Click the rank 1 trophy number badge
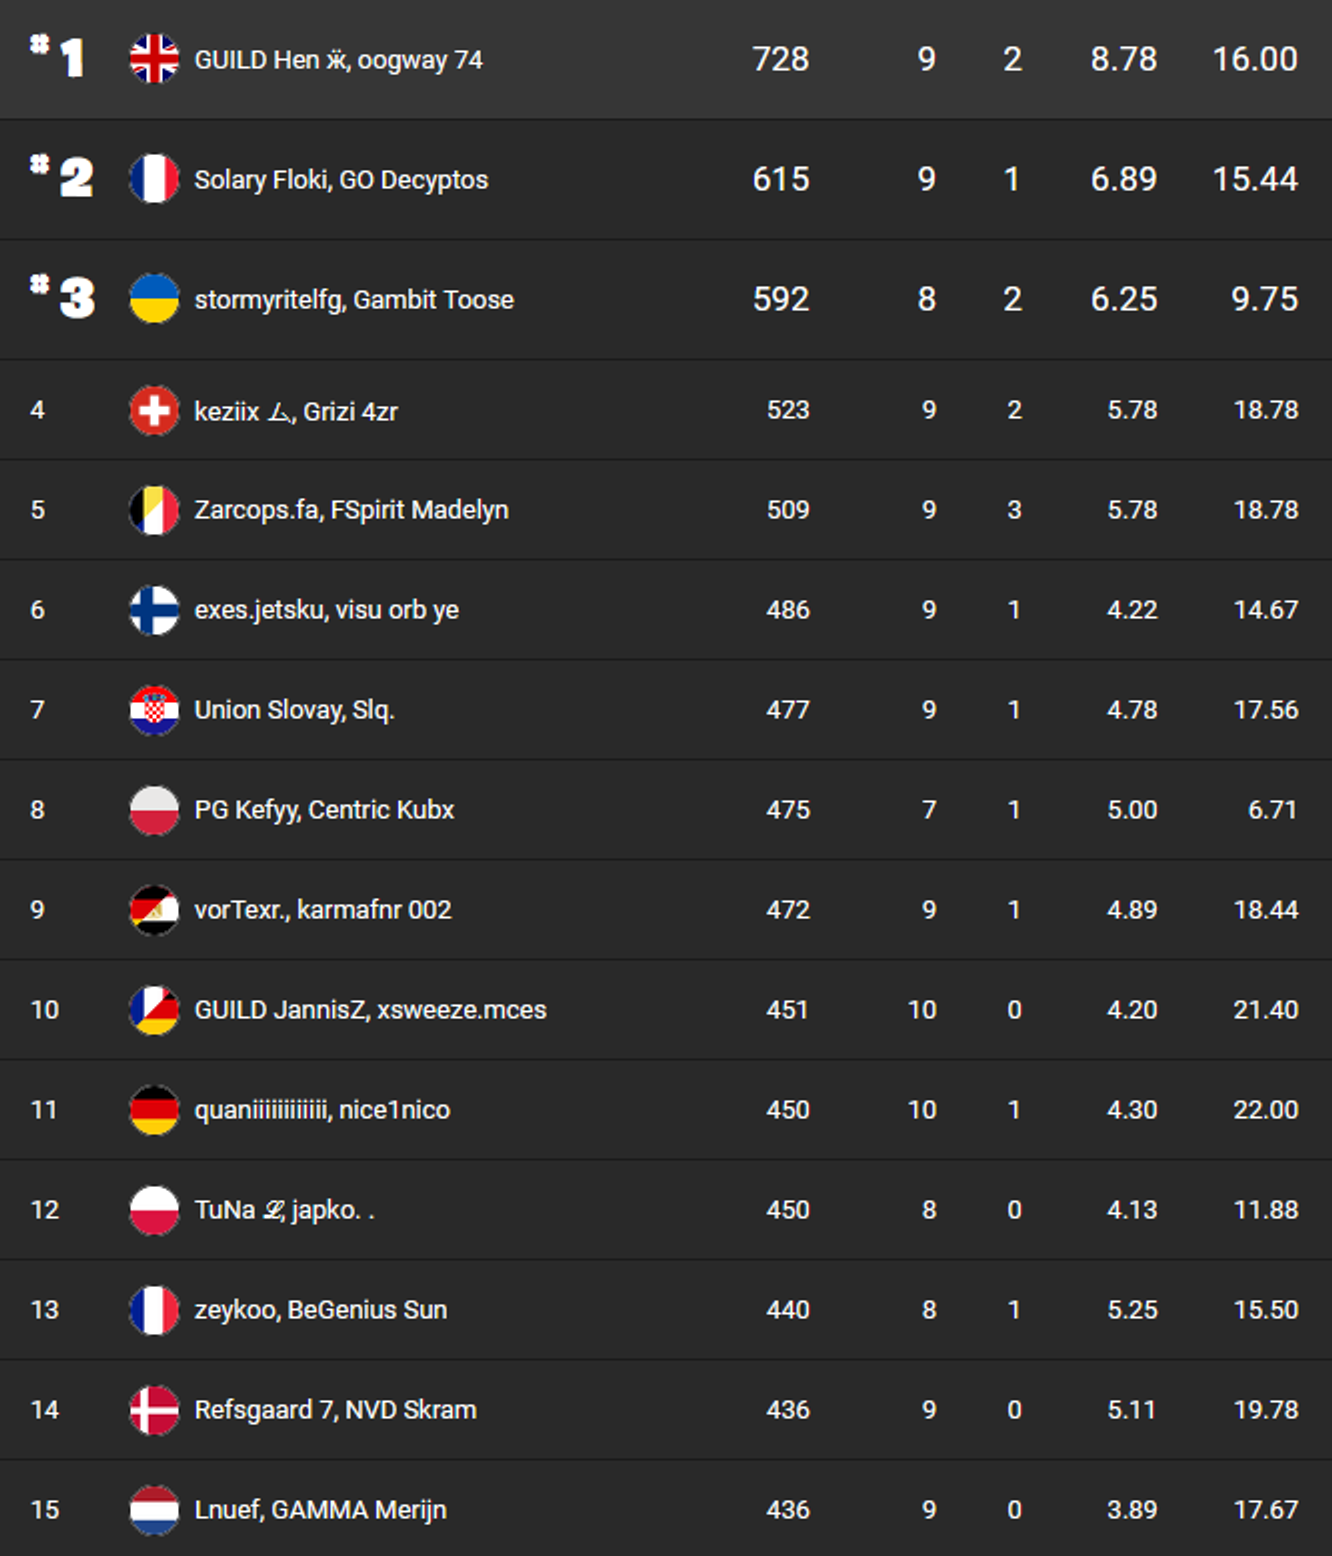Viewport: 1332px width, 1556px height. (58, 56)
